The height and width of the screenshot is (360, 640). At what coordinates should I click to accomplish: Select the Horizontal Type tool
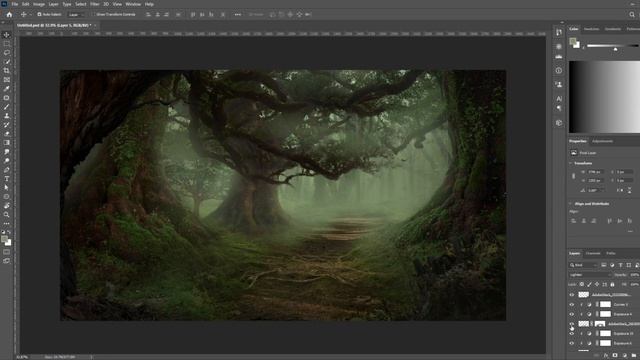[x=7, y=179]
